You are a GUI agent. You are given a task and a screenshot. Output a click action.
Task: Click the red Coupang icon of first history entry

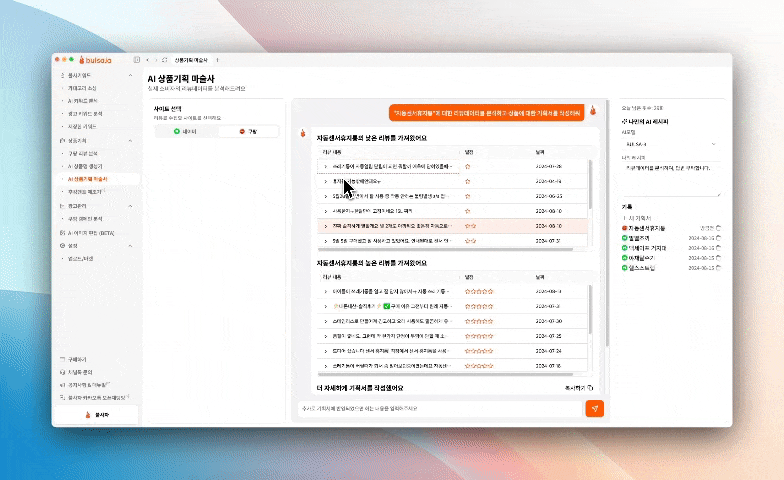tap(624, 228)
